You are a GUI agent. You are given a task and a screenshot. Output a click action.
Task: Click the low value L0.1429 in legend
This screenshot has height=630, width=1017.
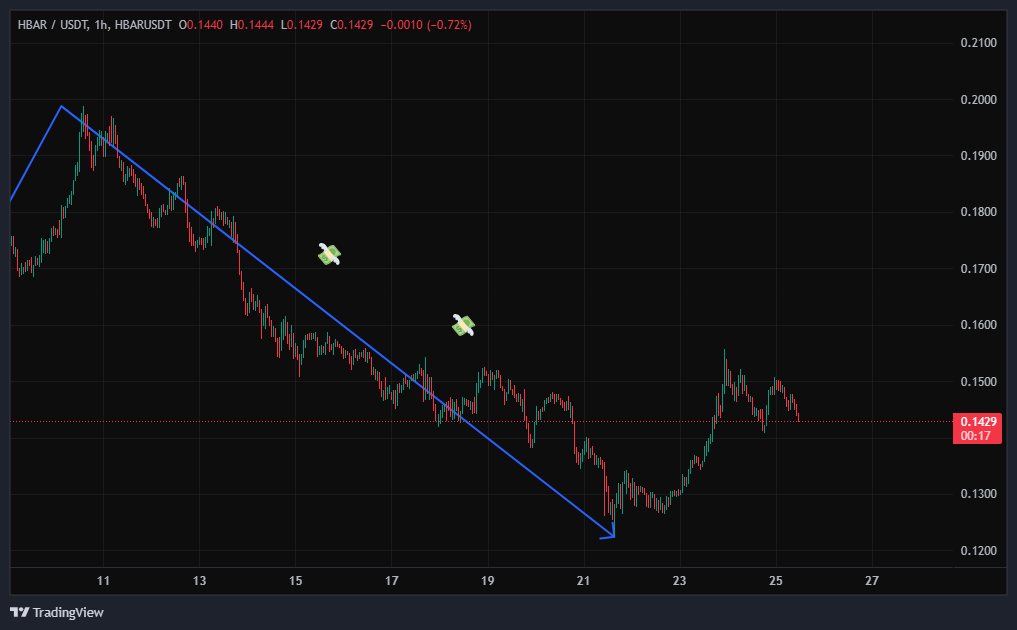point(301,24)
